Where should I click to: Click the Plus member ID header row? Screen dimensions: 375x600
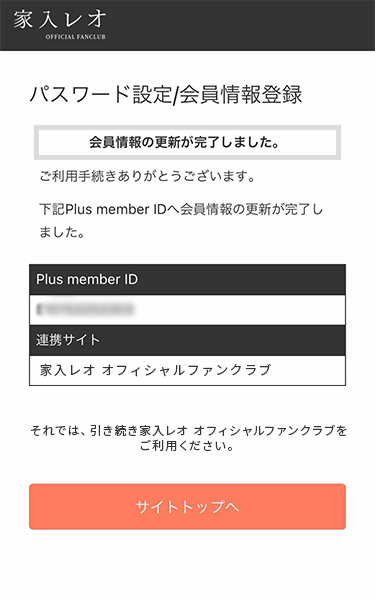pos(188,279)
